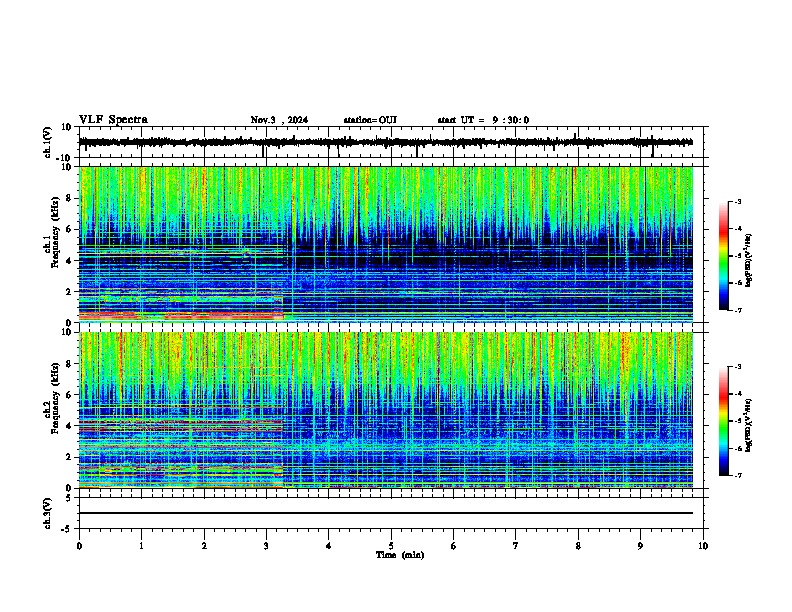Click the "VLF Spectra" title text
The height and width of the screenshot is (612, 792).
pyautogui.click(x=113, y=120)
